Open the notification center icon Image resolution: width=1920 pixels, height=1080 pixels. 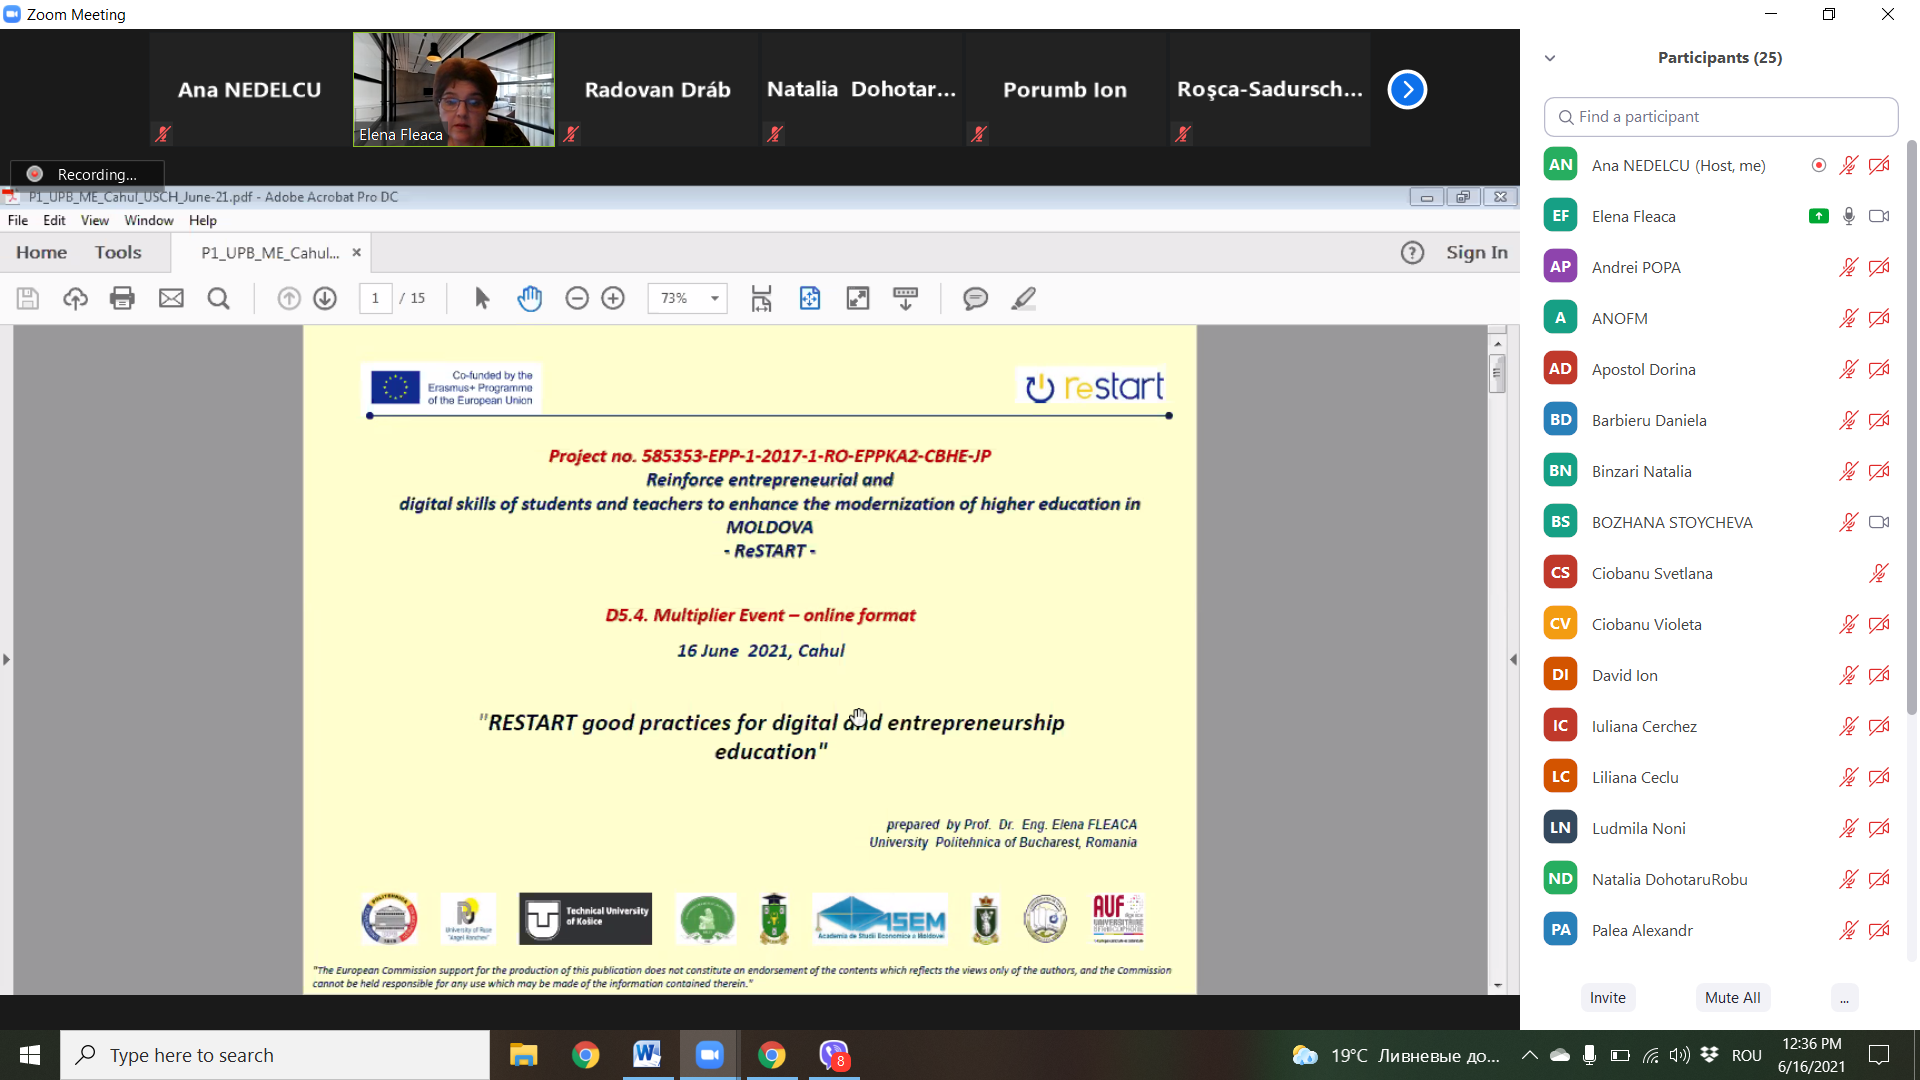coord(1879,1055)
